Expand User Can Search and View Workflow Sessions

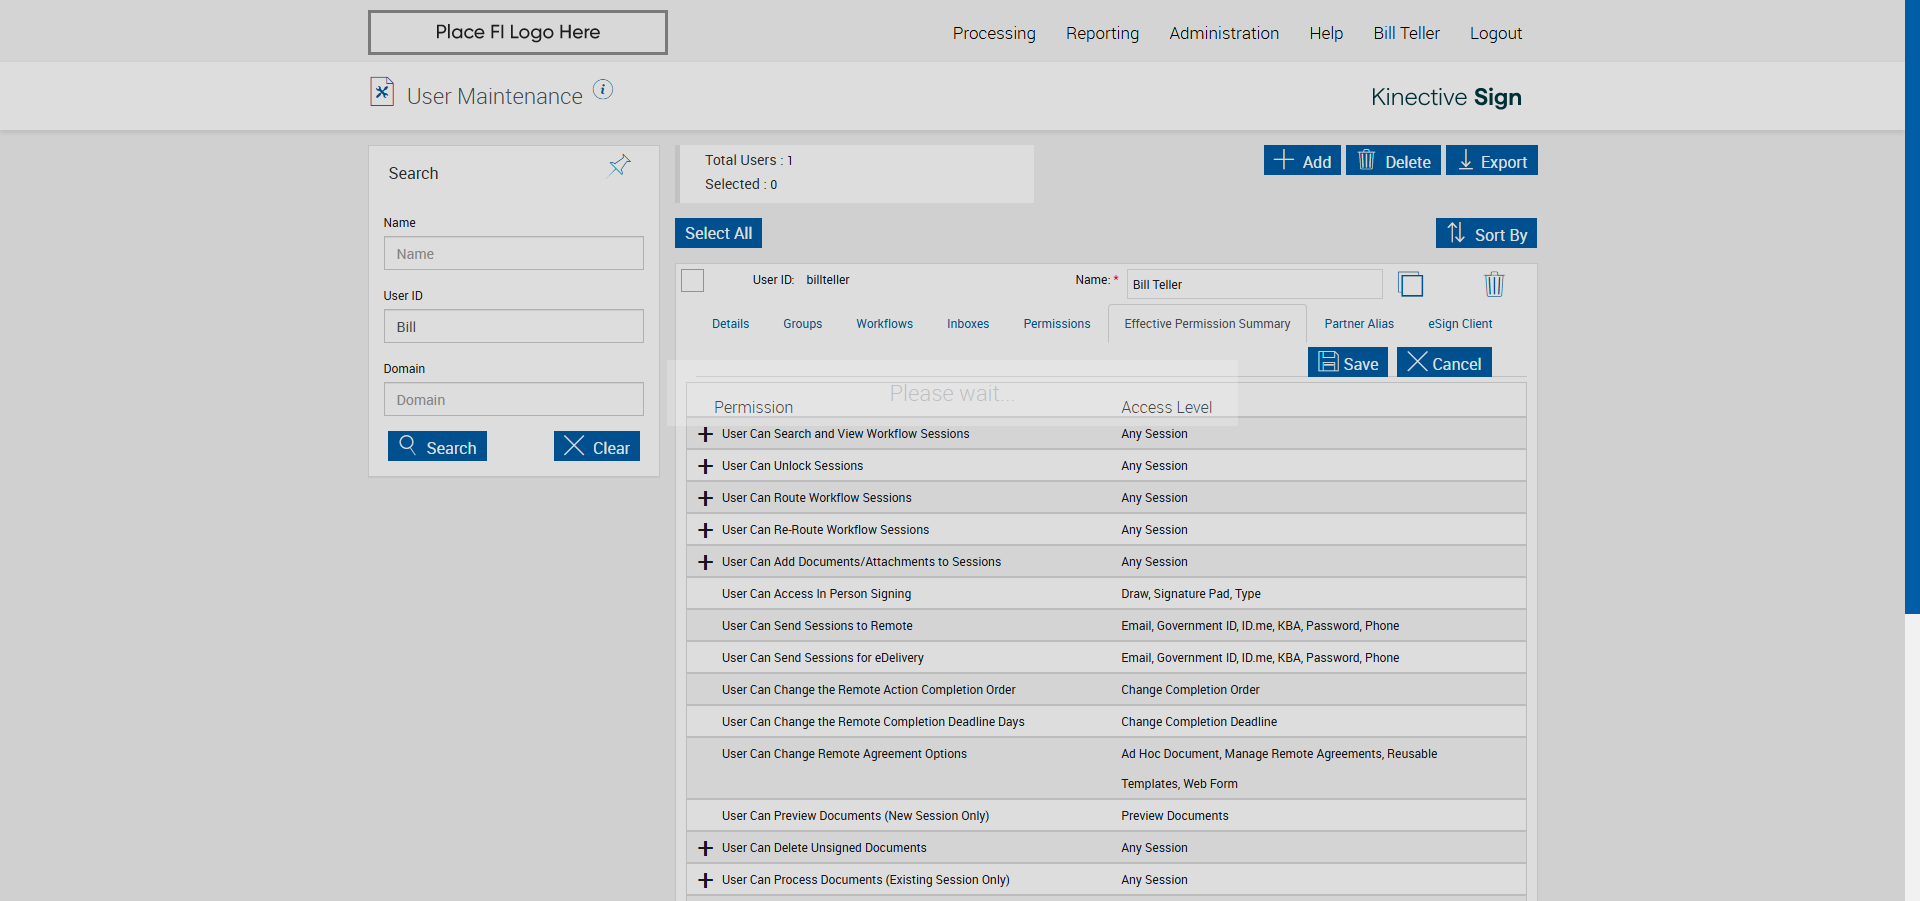pos(705,435)
